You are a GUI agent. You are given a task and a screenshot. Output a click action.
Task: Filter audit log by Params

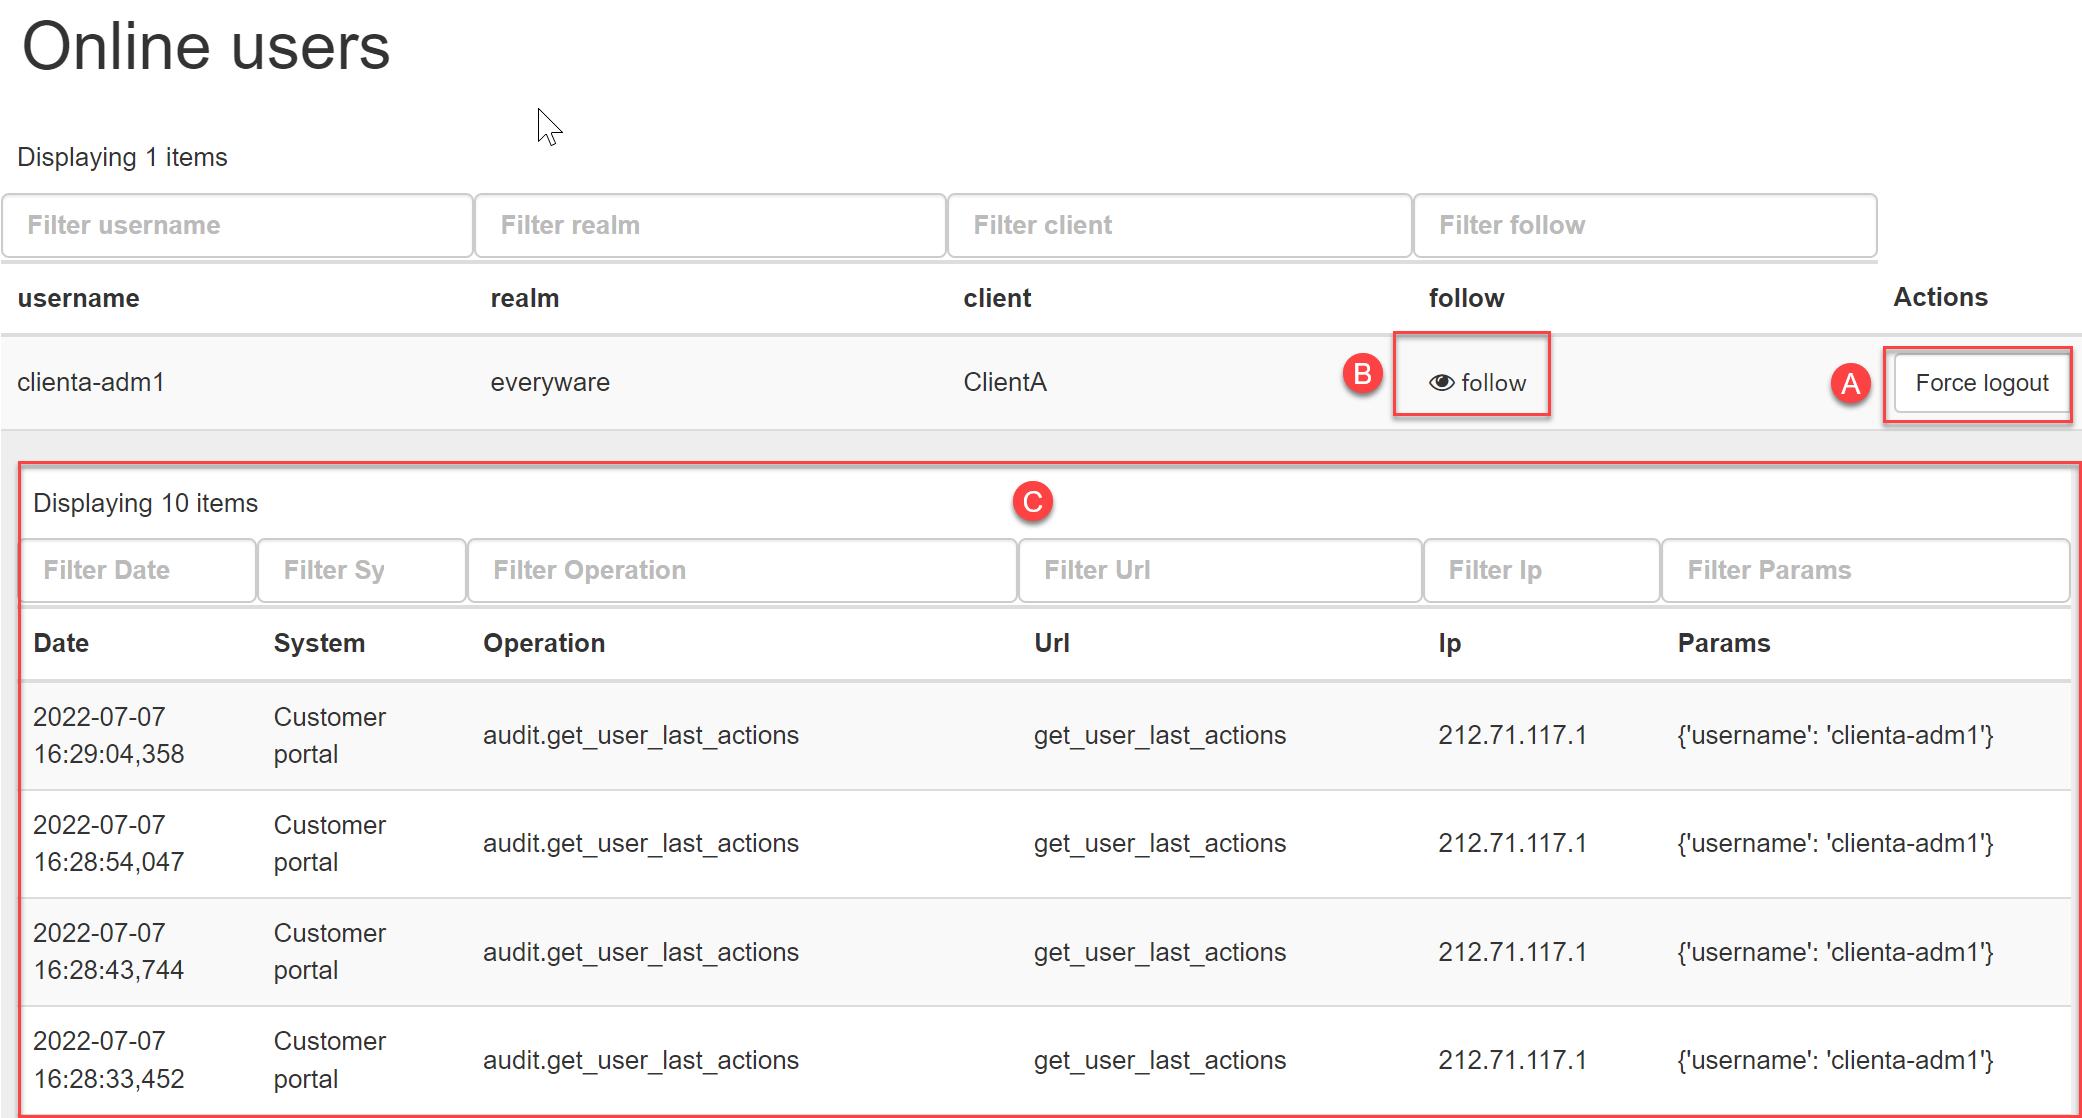[1859, 569]
